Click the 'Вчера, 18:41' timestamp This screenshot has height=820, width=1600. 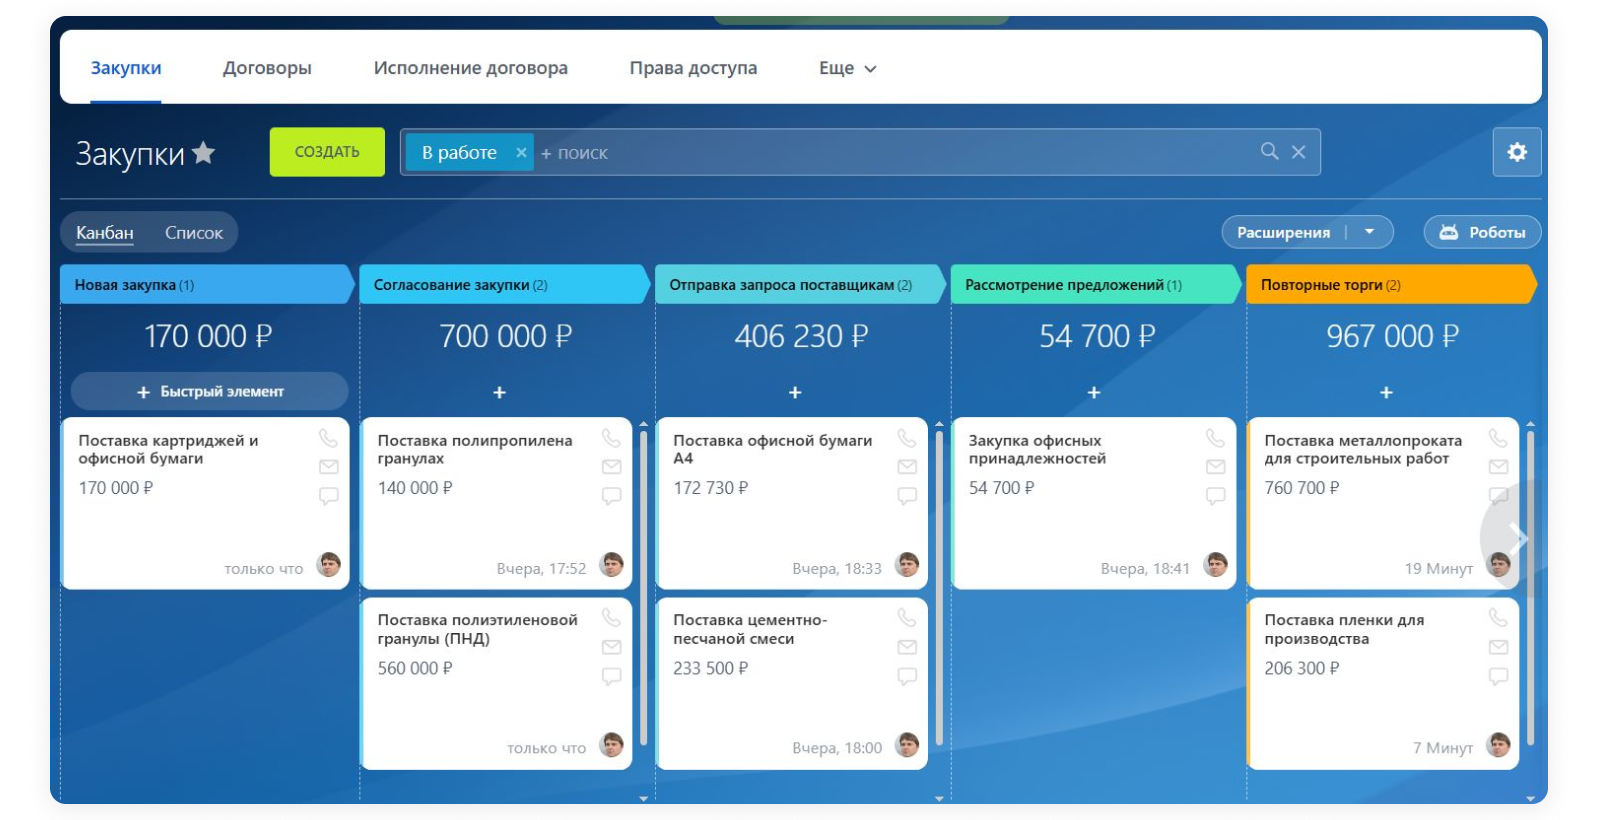pos(1145,568)
